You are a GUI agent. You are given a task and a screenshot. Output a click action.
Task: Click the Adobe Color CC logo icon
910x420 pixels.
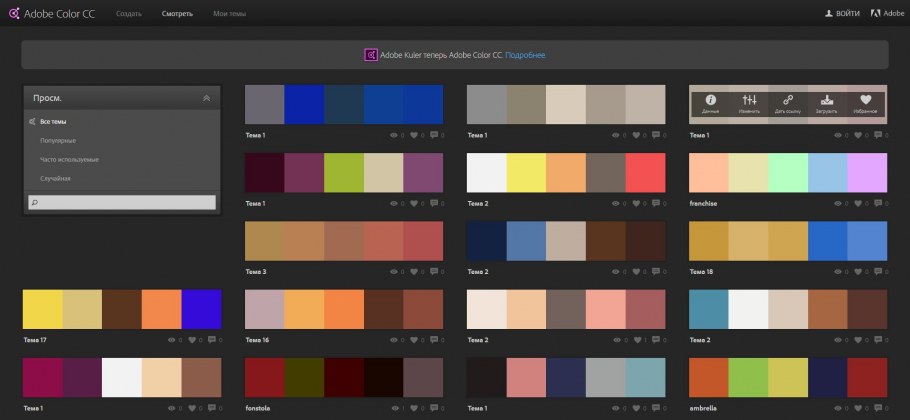point(11,14)
